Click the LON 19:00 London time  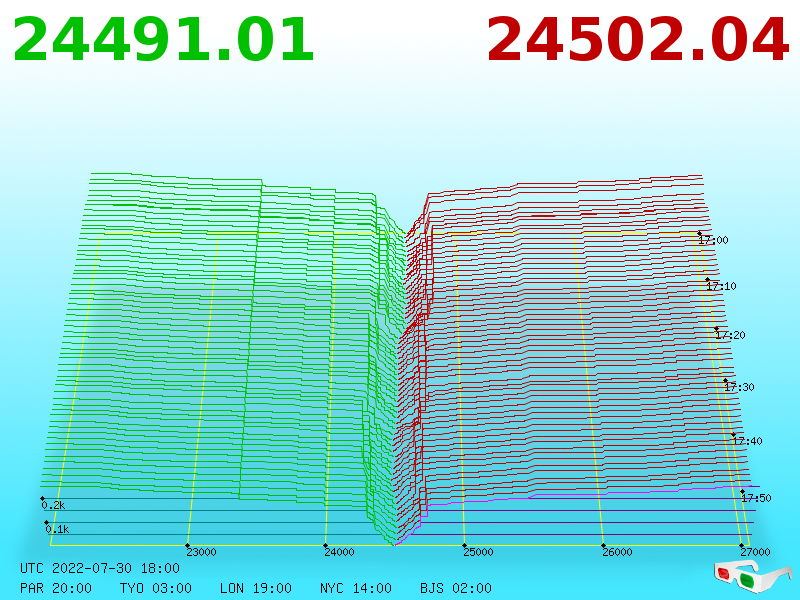(x=256, y=588)
